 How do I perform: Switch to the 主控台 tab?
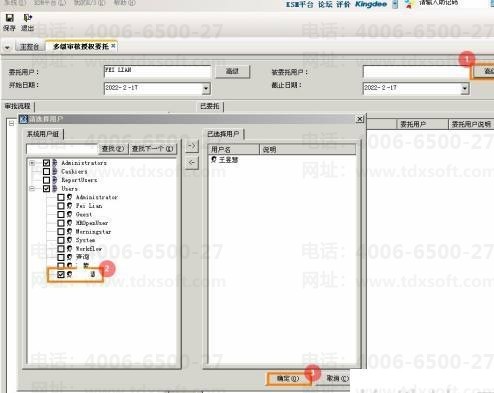tap(29, 47)
